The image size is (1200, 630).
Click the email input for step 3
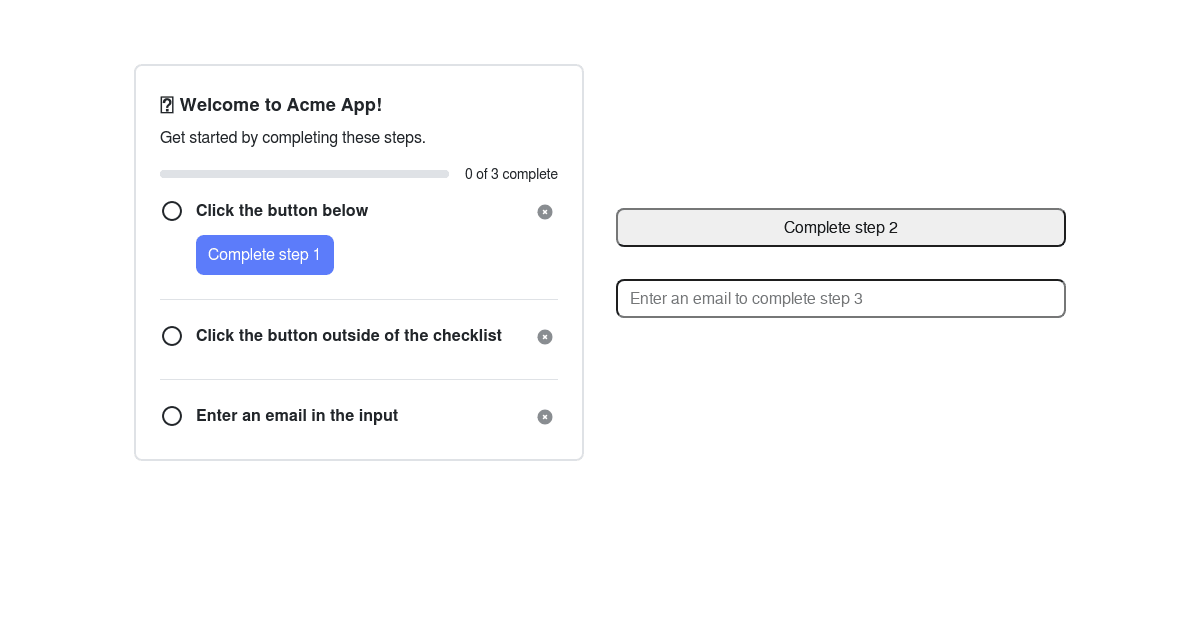click(840, 298)
